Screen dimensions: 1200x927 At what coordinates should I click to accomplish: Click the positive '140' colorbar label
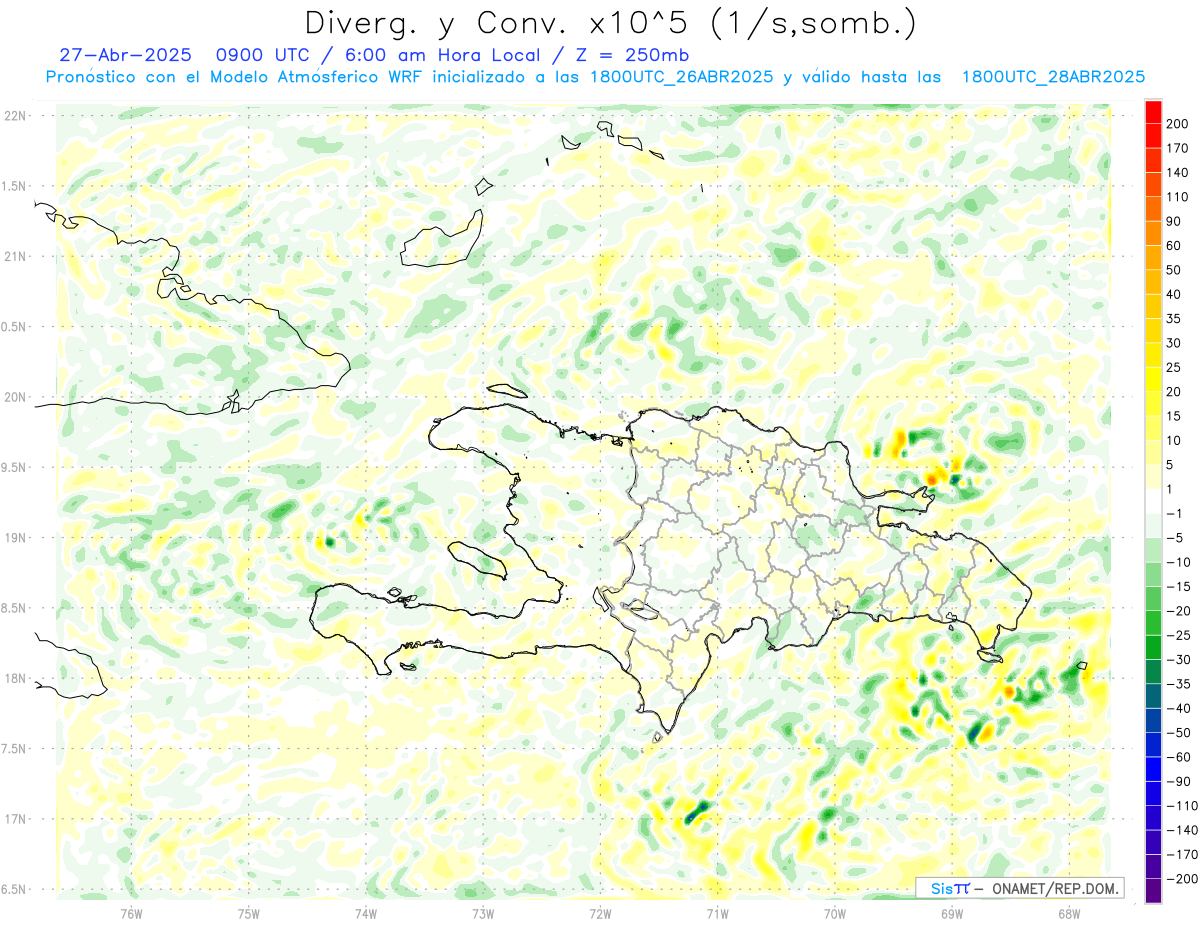click(x=1177, y=173)
